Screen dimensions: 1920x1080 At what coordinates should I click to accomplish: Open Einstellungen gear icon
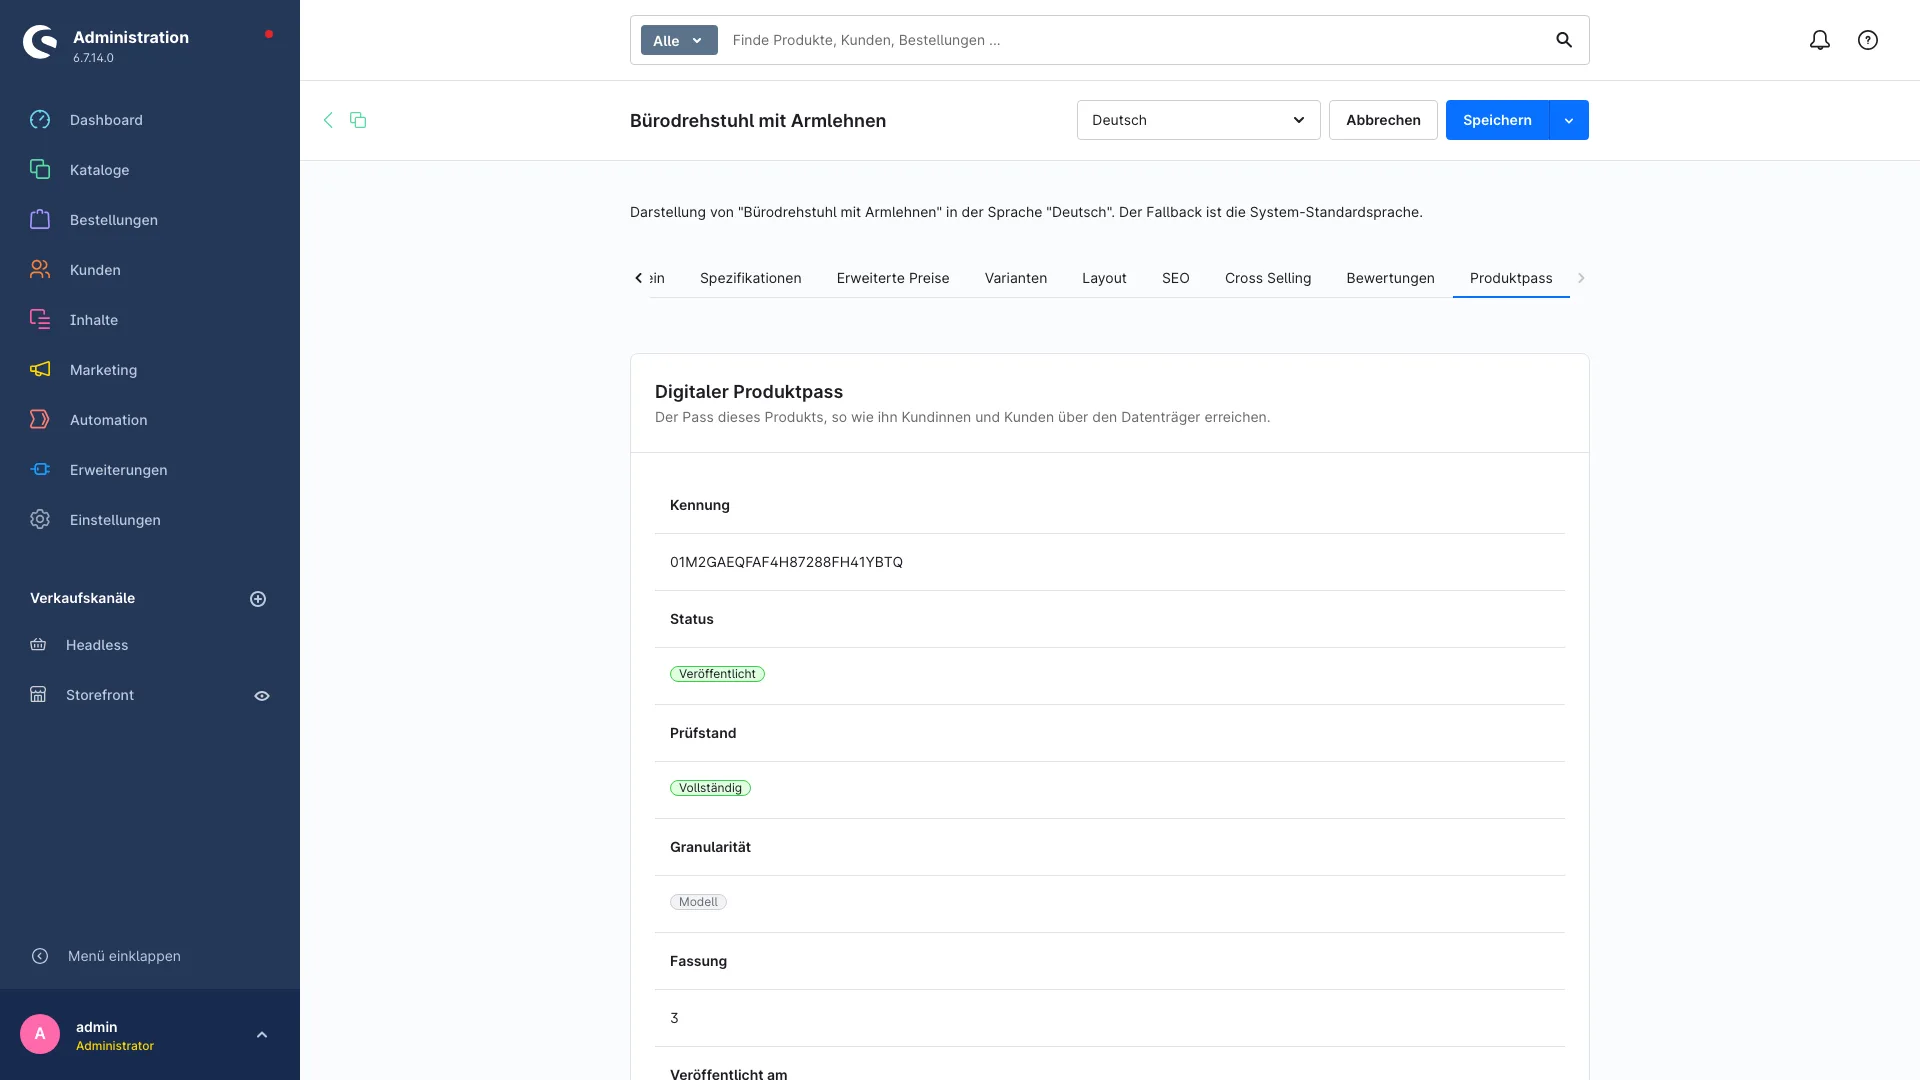pyautogui.click(x=40, y=520)
